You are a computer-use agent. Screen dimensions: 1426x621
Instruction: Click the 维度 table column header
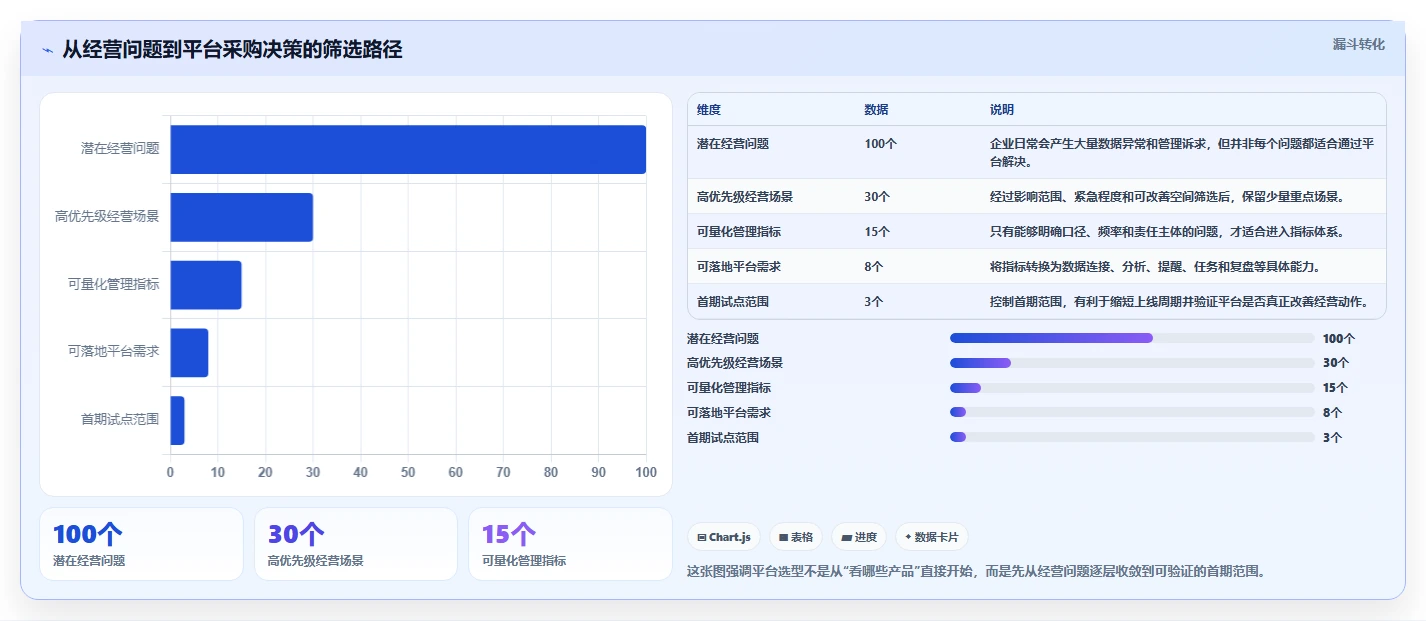(x=709, y=109)
